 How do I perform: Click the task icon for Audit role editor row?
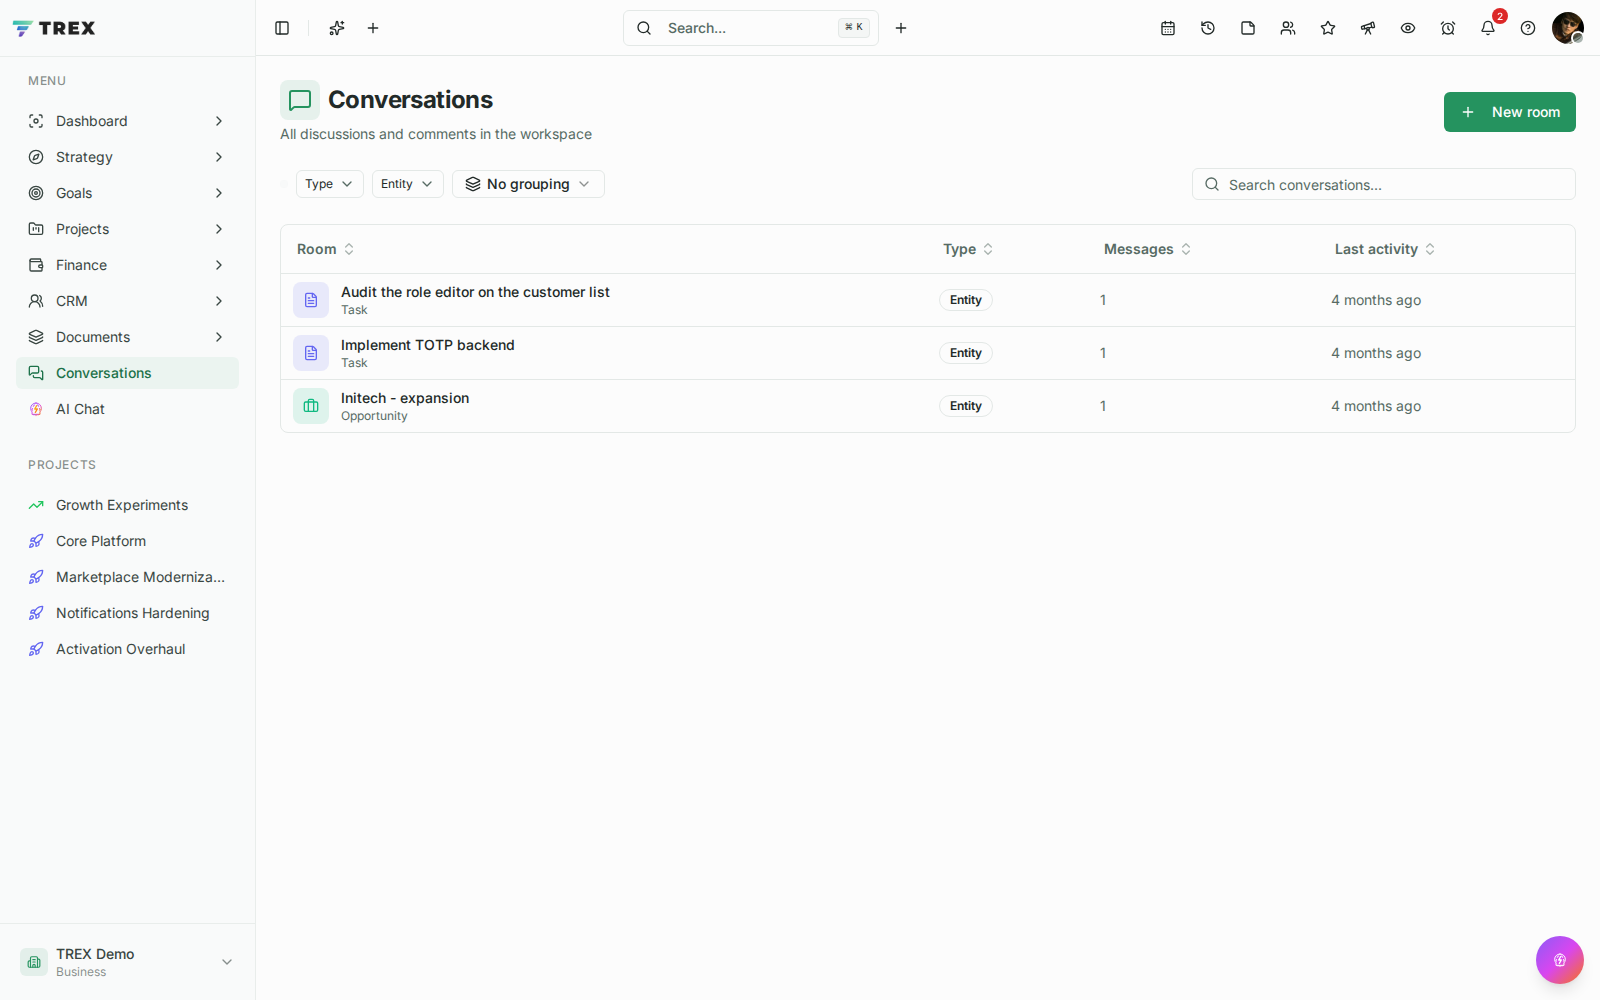[311, 300]
